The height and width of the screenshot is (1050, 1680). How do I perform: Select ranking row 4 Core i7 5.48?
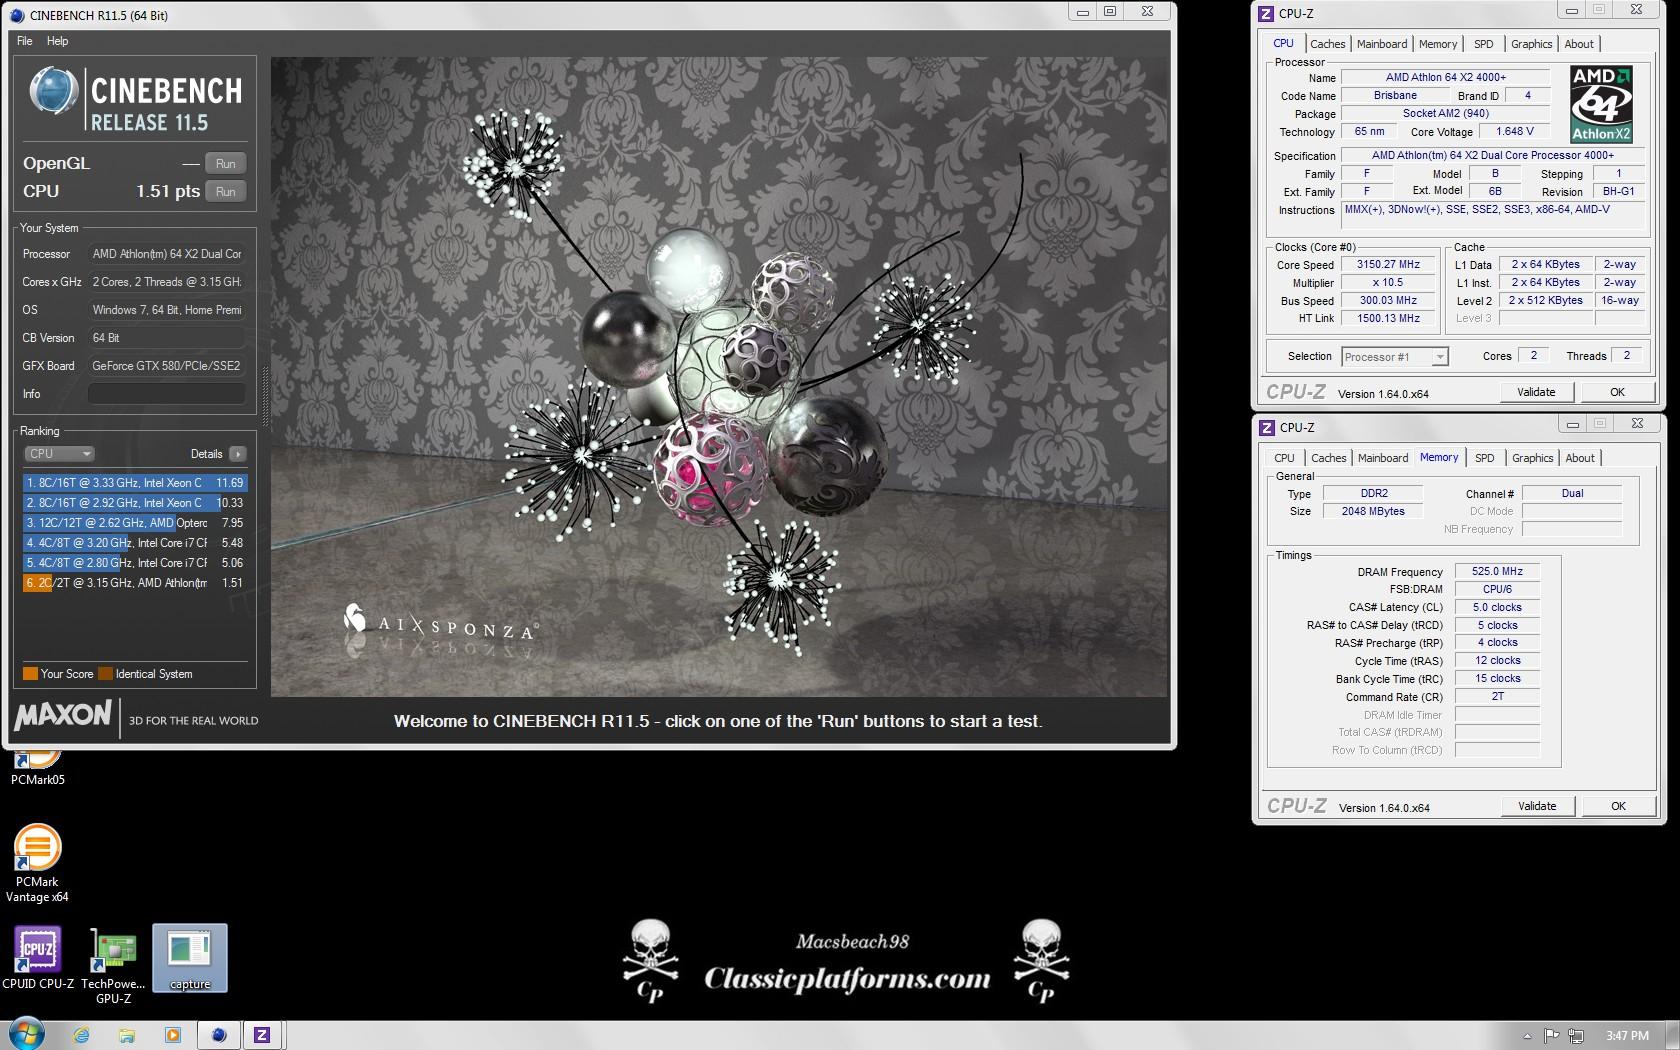point(134,543)
